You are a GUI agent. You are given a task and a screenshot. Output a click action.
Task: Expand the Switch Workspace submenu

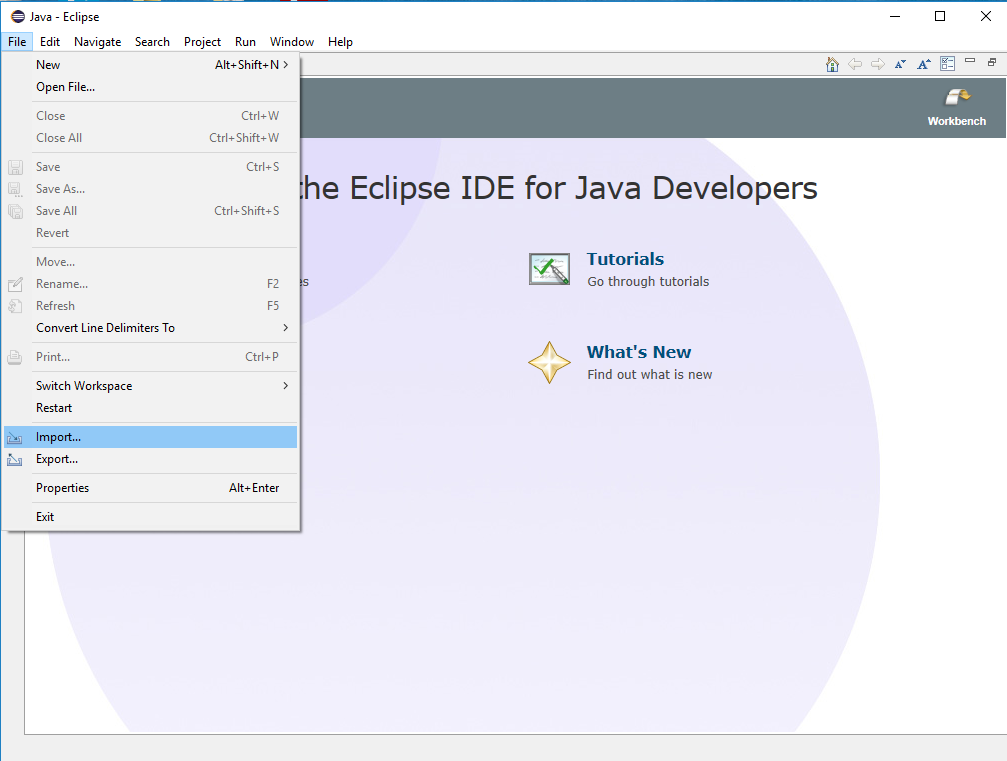click(150, 385)
